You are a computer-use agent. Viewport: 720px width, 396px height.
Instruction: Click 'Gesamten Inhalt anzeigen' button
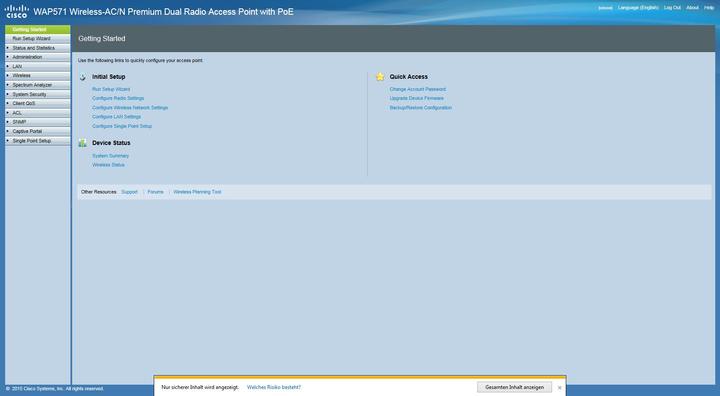coord(514,387)
